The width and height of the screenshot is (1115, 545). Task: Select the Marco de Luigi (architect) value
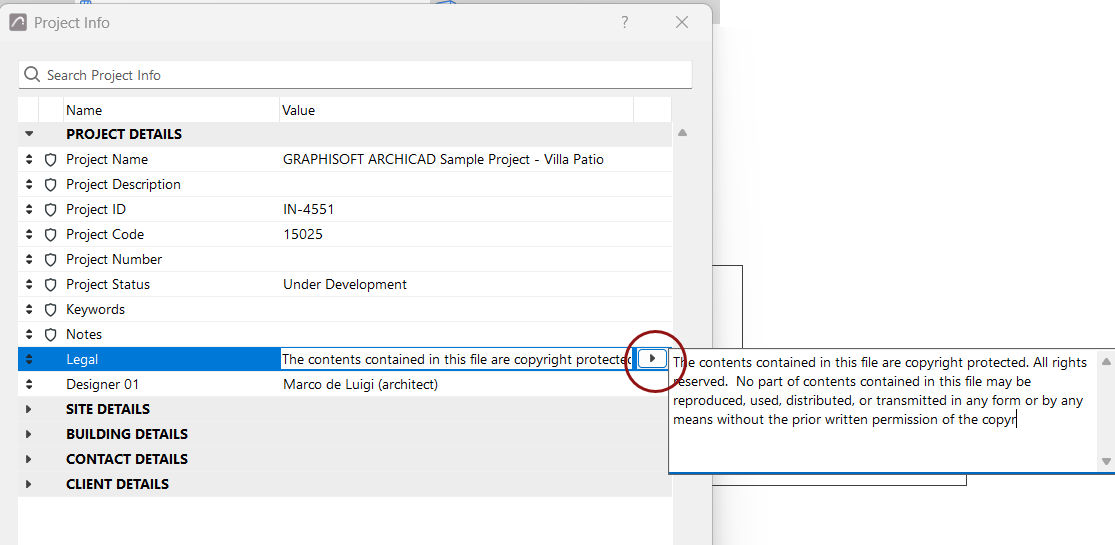pyautogui.click(x=360, y=384)
